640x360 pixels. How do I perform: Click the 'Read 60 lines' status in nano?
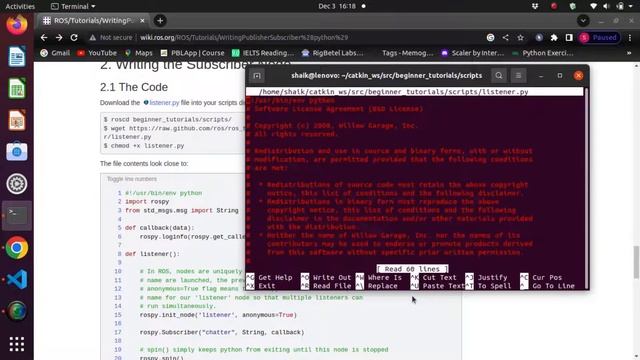click(x=413, y=269)
